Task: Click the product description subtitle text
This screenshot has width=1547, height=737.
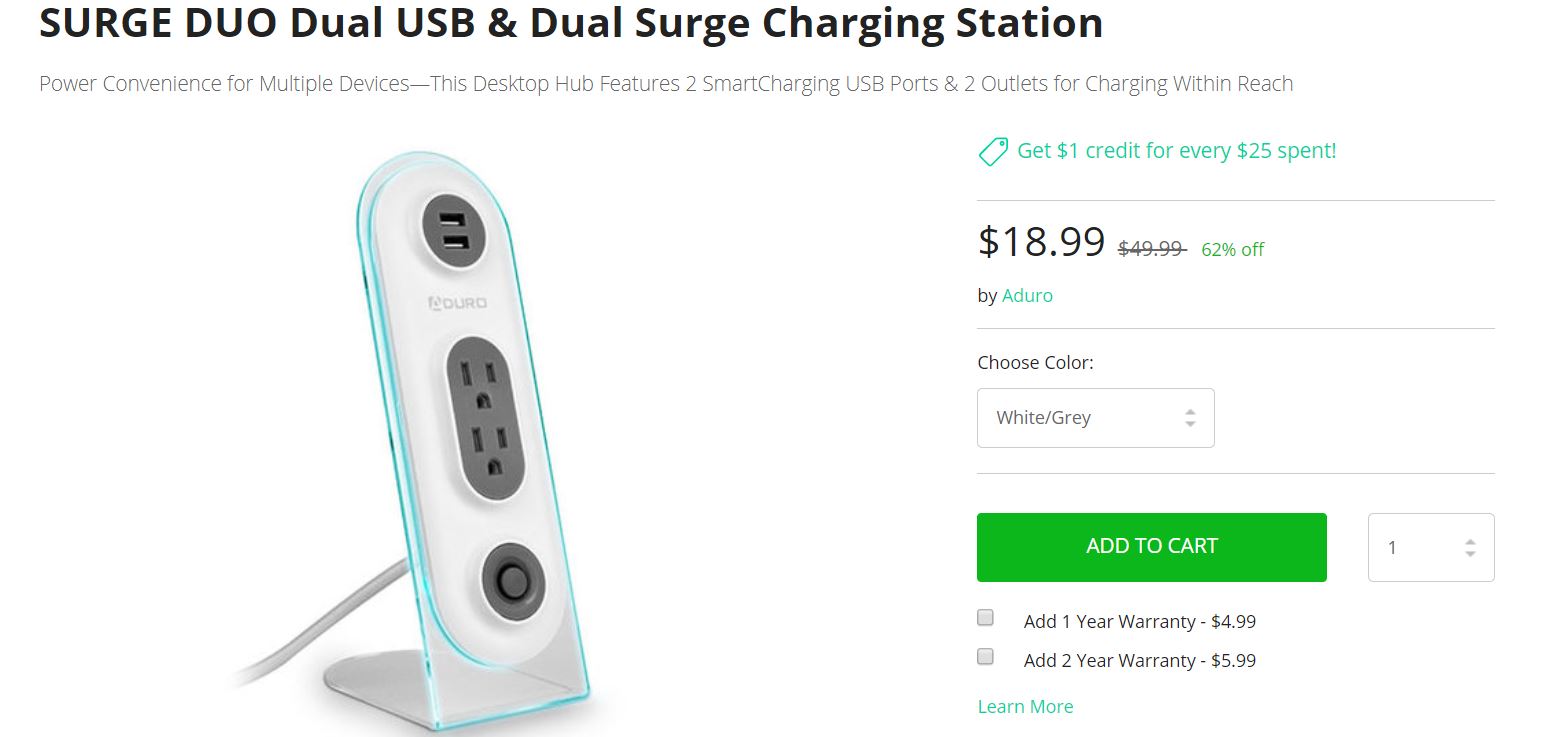Action: click(x=666, y=84)
